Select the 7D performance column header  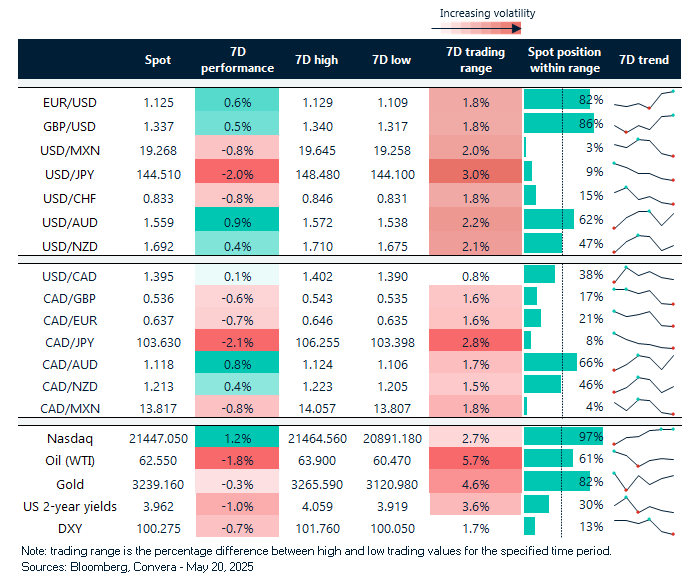pyautogui.click(x=237, y=60)
